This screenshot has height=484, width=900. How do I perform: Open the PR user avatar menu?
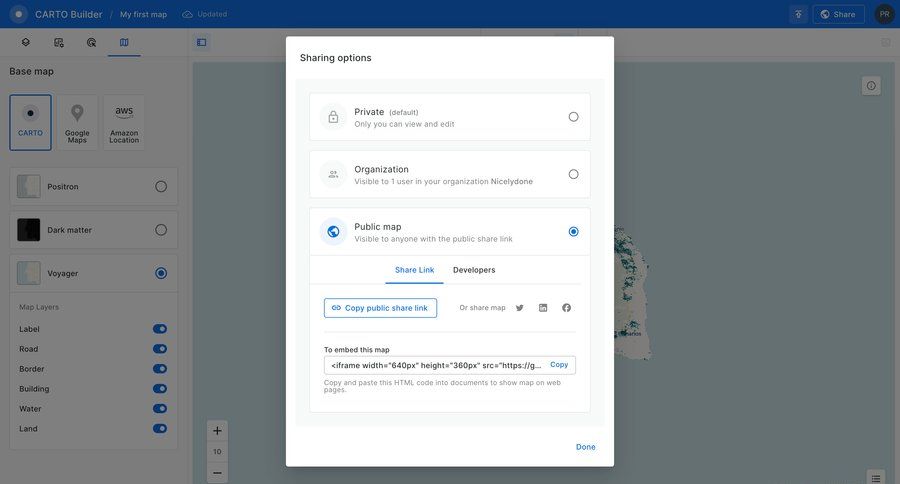click(885, 14)
